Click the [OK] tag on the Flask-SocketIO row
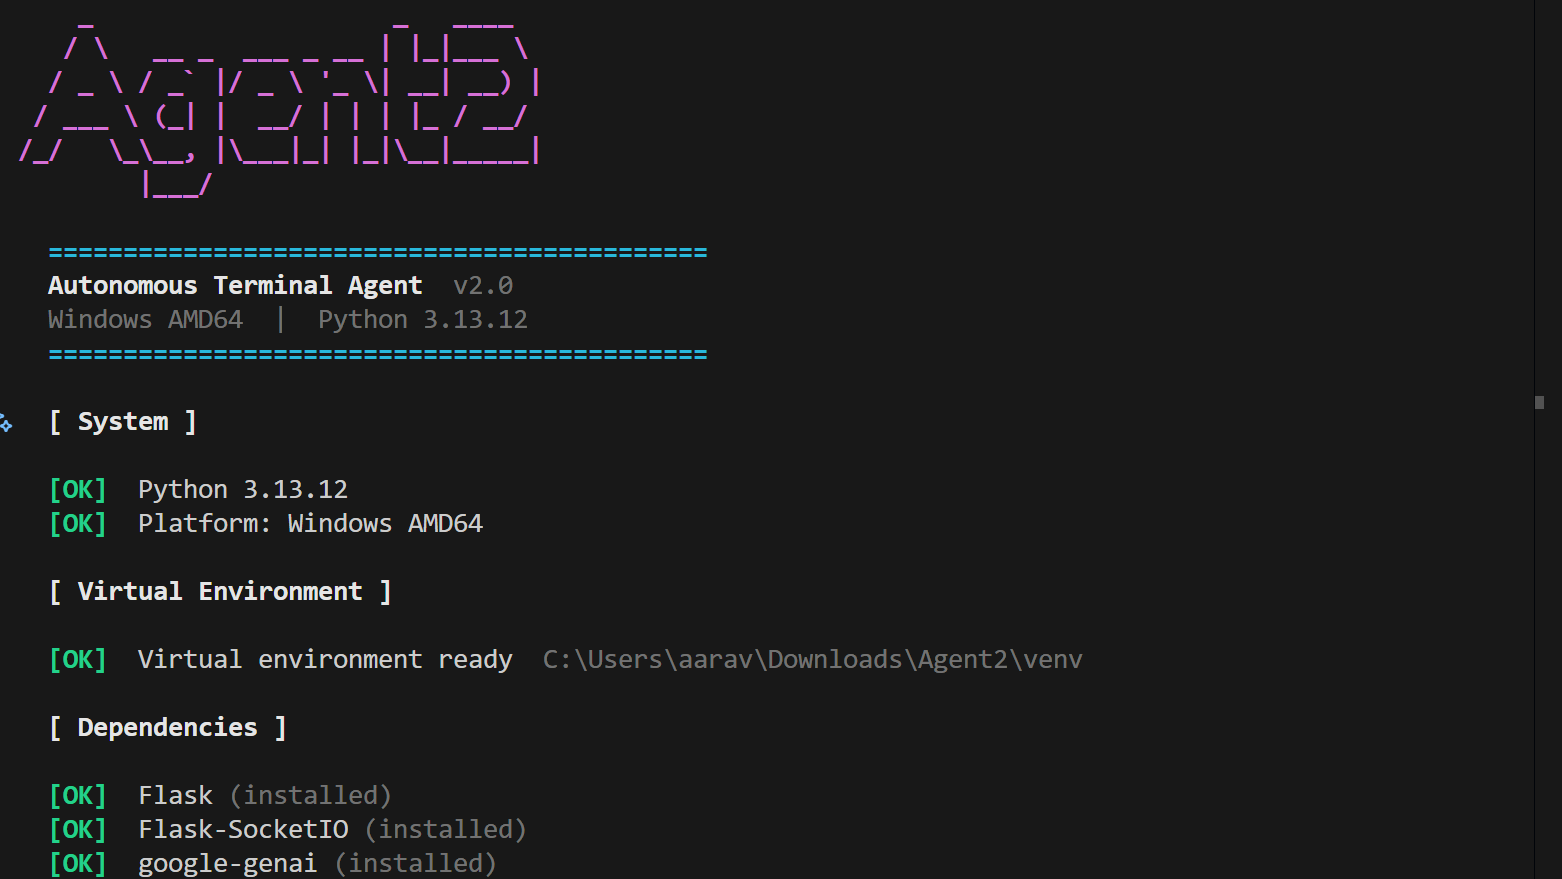The height and width of the screenshot is (879, 1562). pos(78,830)
